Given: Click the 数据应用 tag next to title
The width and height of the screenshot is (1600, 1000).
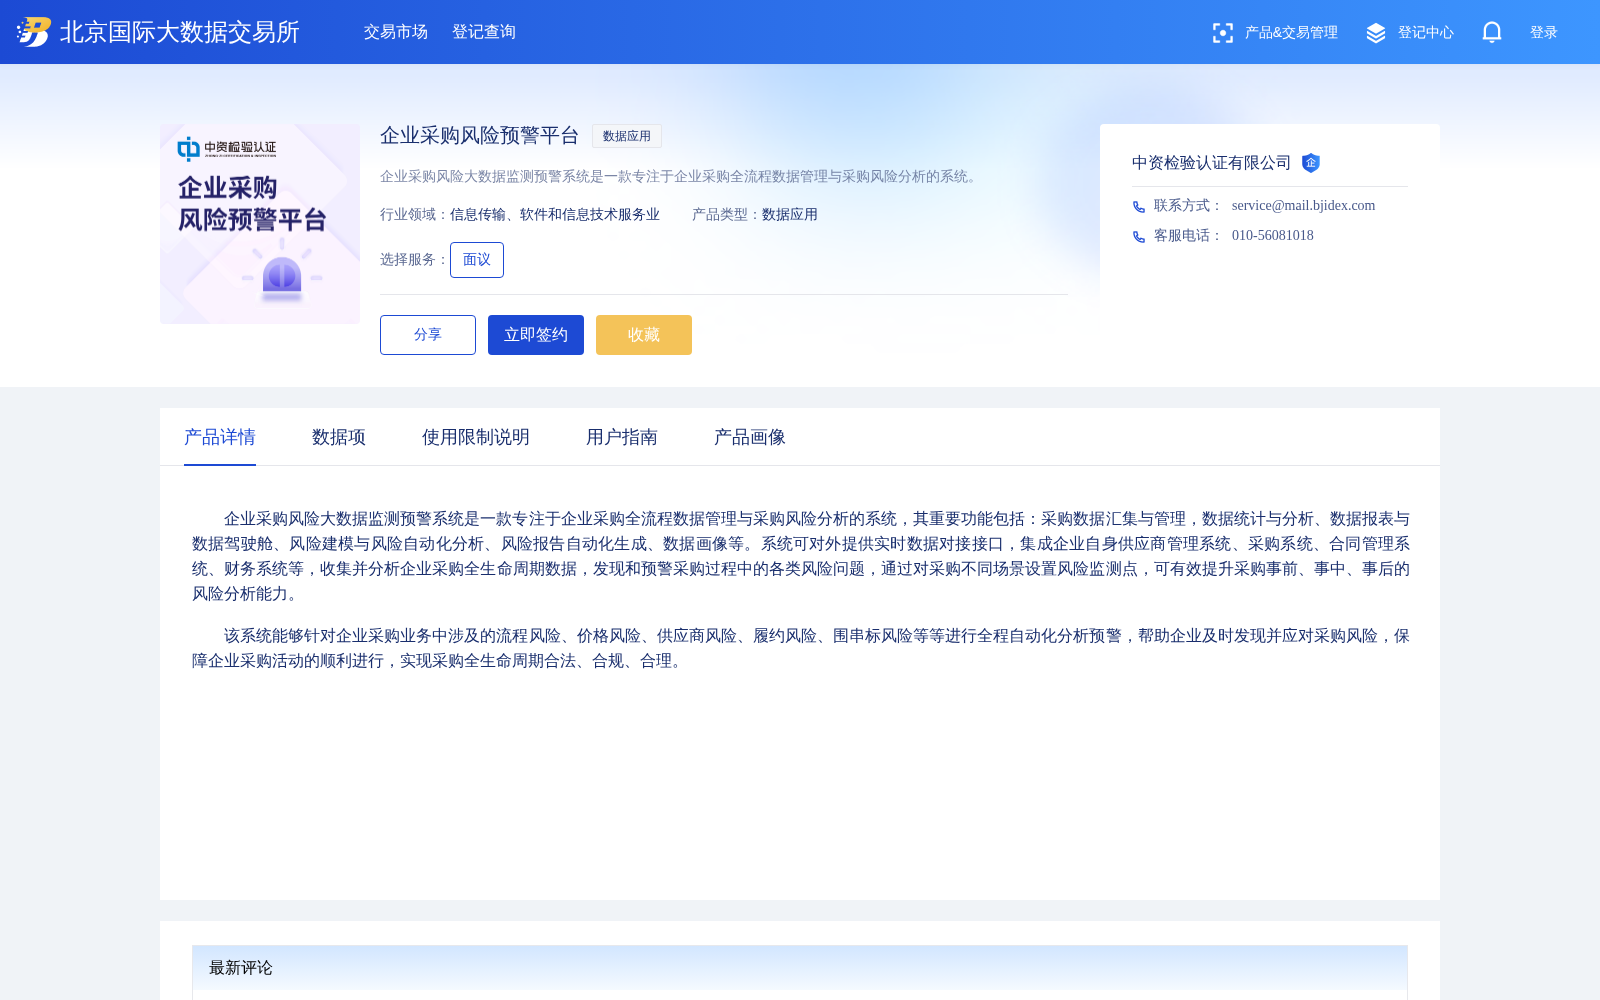Looking at the screenshot, I should tap(627, 136).
